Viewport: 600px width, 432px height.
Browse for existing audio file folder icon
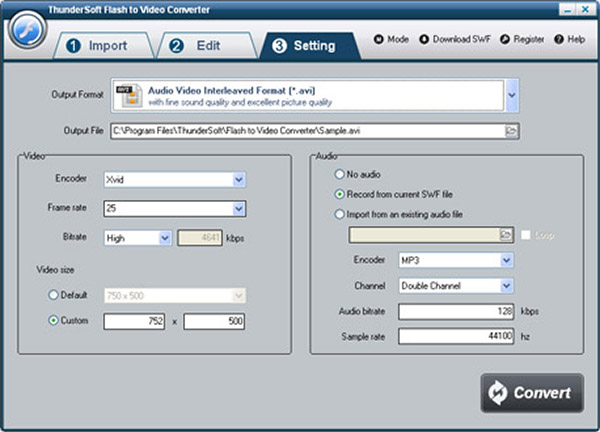[x=506, y=235]
